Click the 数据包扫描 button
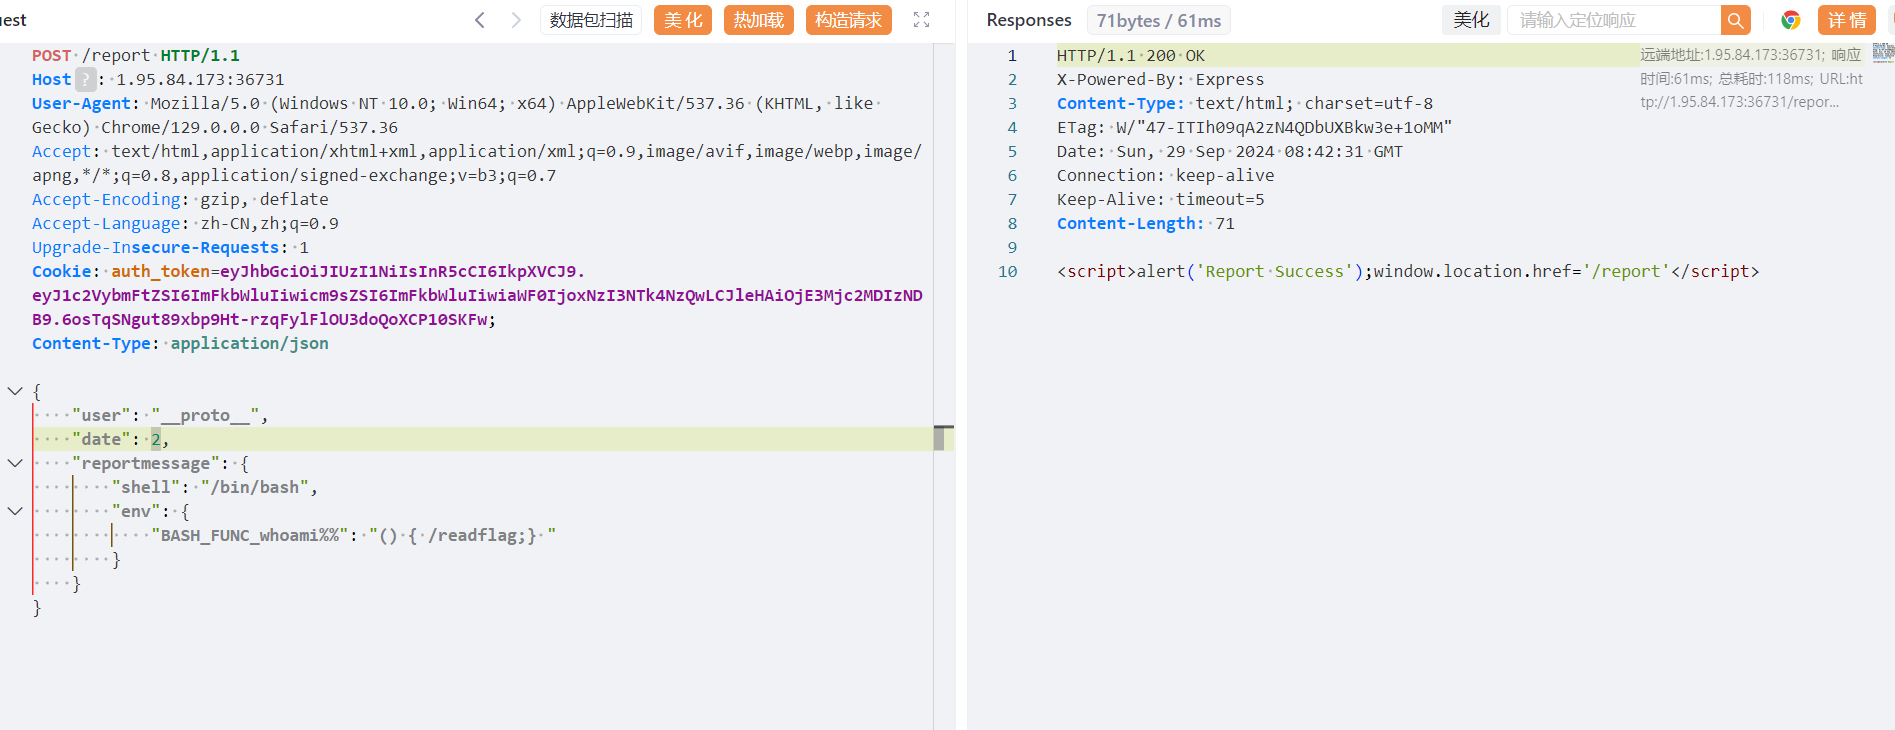 pos(591,20)
